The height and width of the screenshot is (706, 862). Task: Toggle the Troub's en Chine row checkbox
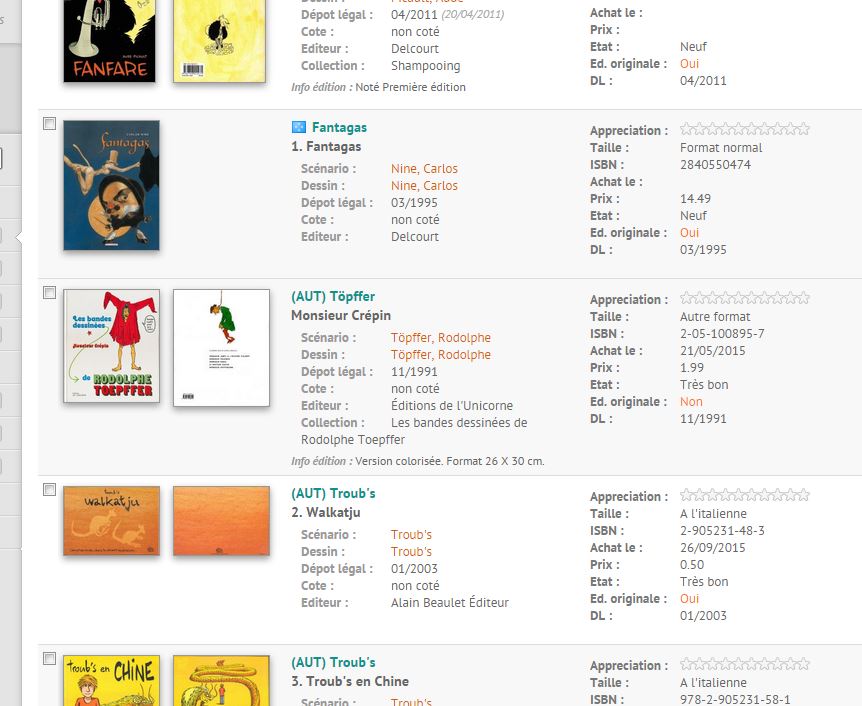(x=49, y=658)
